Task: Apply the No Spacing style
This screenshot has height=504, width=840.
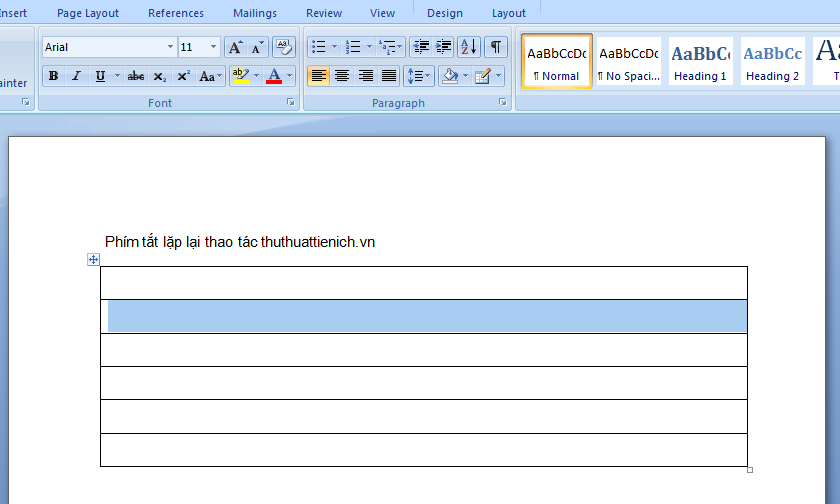Action: click(x=629, y=62)
